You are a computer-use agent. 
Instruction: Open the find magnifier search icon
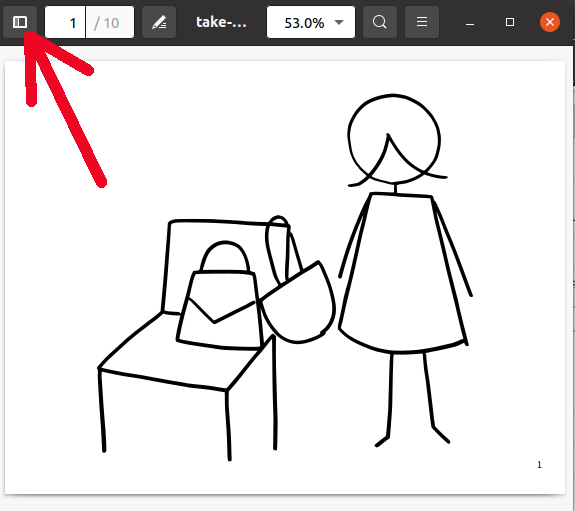click(380, 22)
